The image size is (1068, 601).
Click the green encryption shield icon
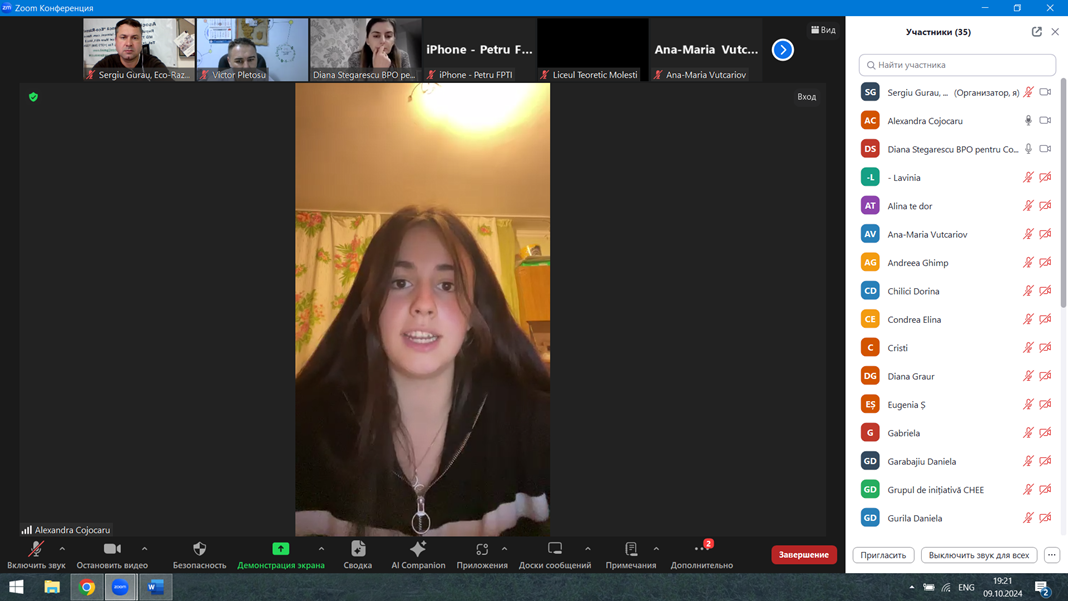coord(33,97)
